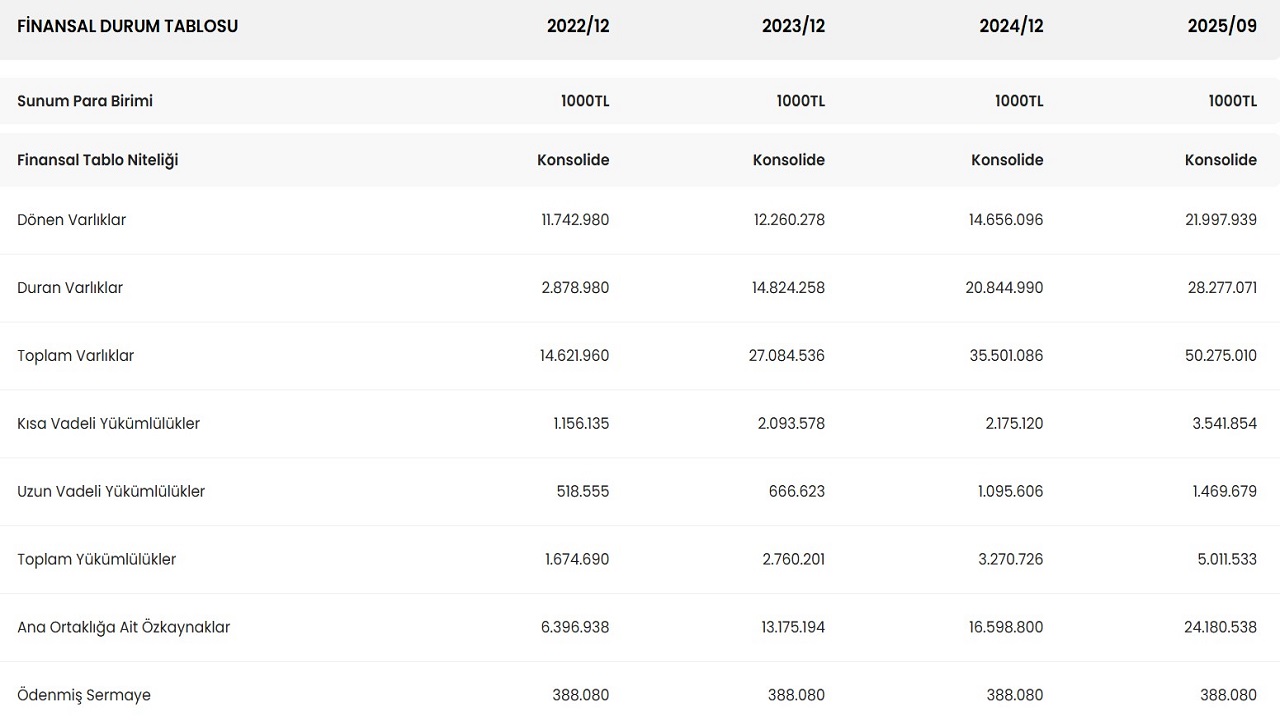Click the Özkaynaklar value 16.598.800
The image size is (1280, 720).
[1006, 628]
